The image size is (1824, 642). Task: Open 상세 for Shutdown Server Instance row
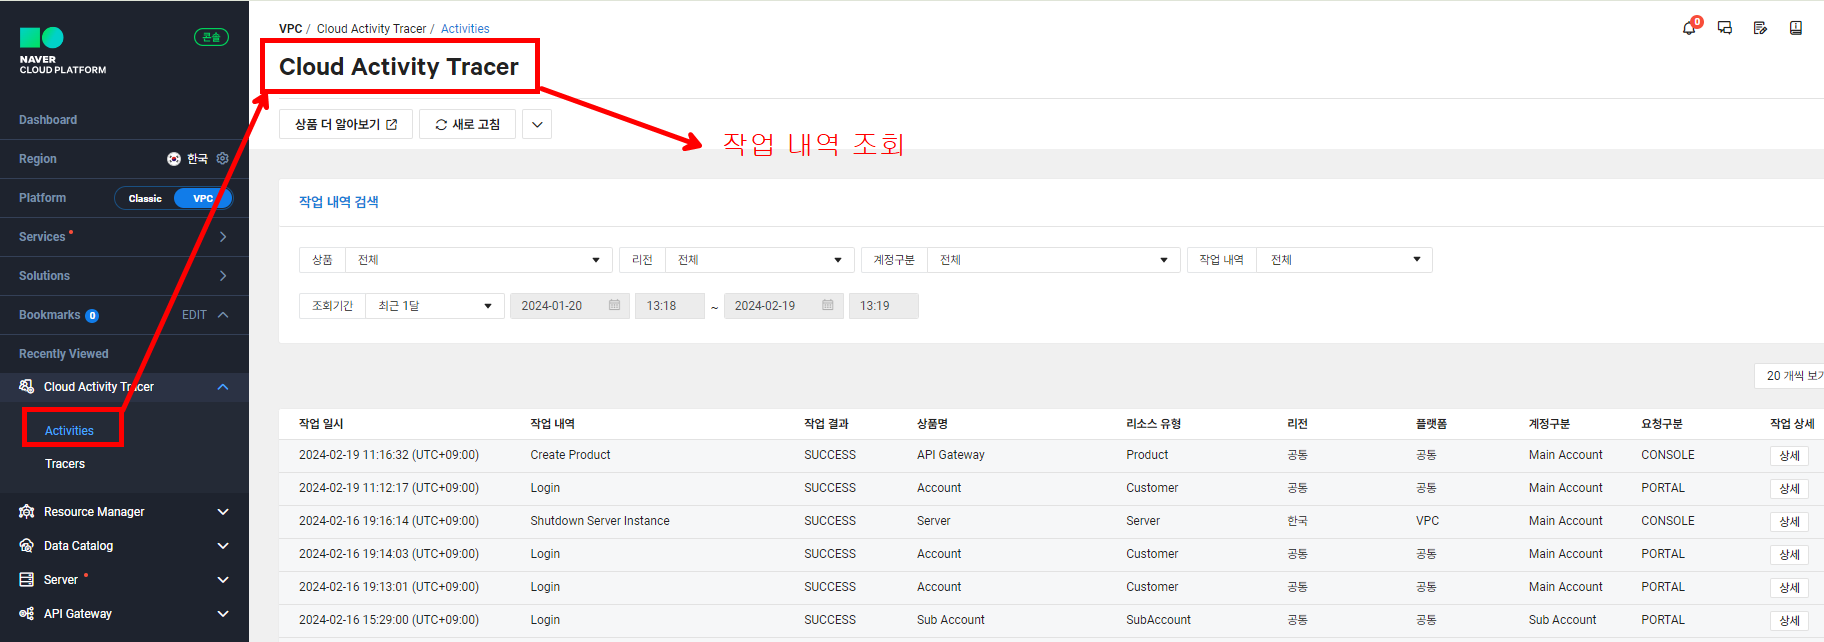tap(1790, 522)
